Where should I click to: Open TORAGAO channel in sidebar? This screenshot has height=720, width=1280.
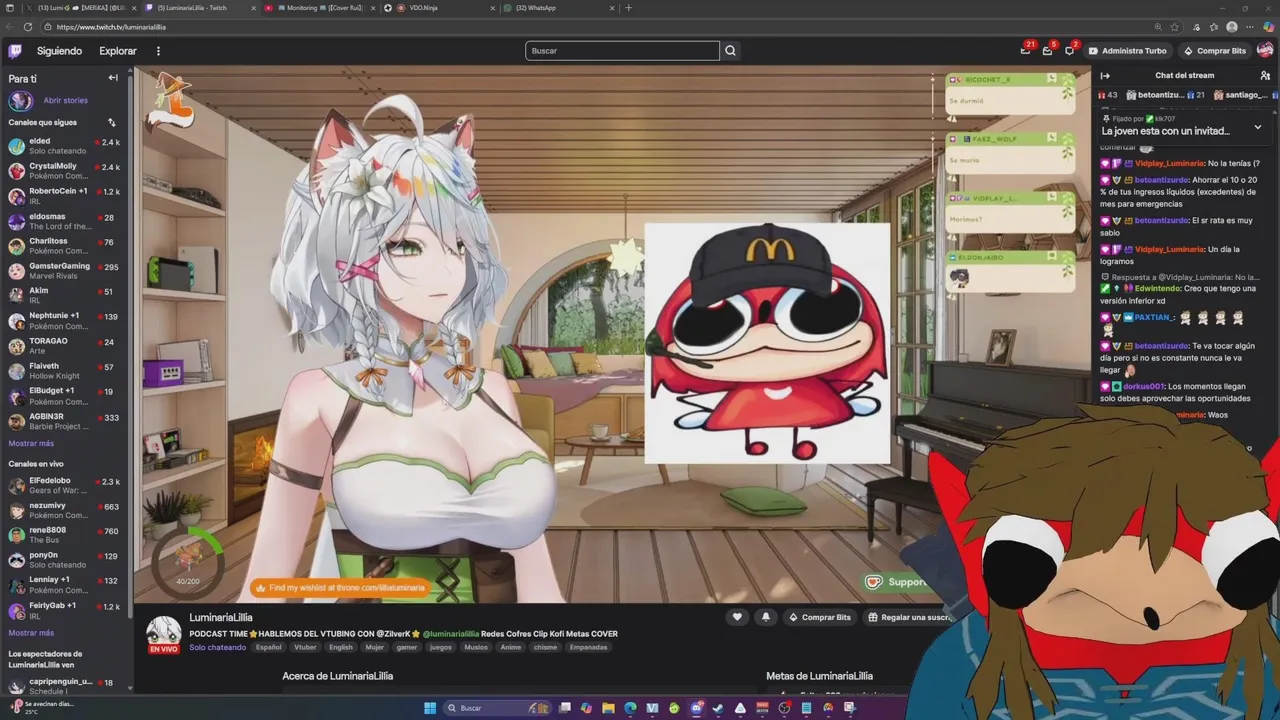pyautogui.click(x=64, y=346)
